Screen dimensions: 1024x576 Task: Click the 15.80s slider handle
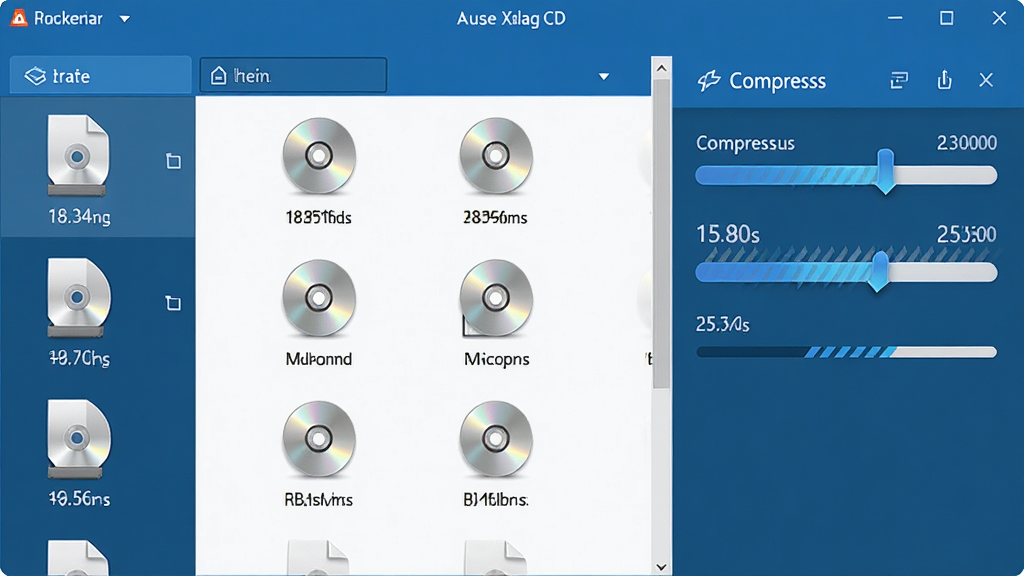880,270
